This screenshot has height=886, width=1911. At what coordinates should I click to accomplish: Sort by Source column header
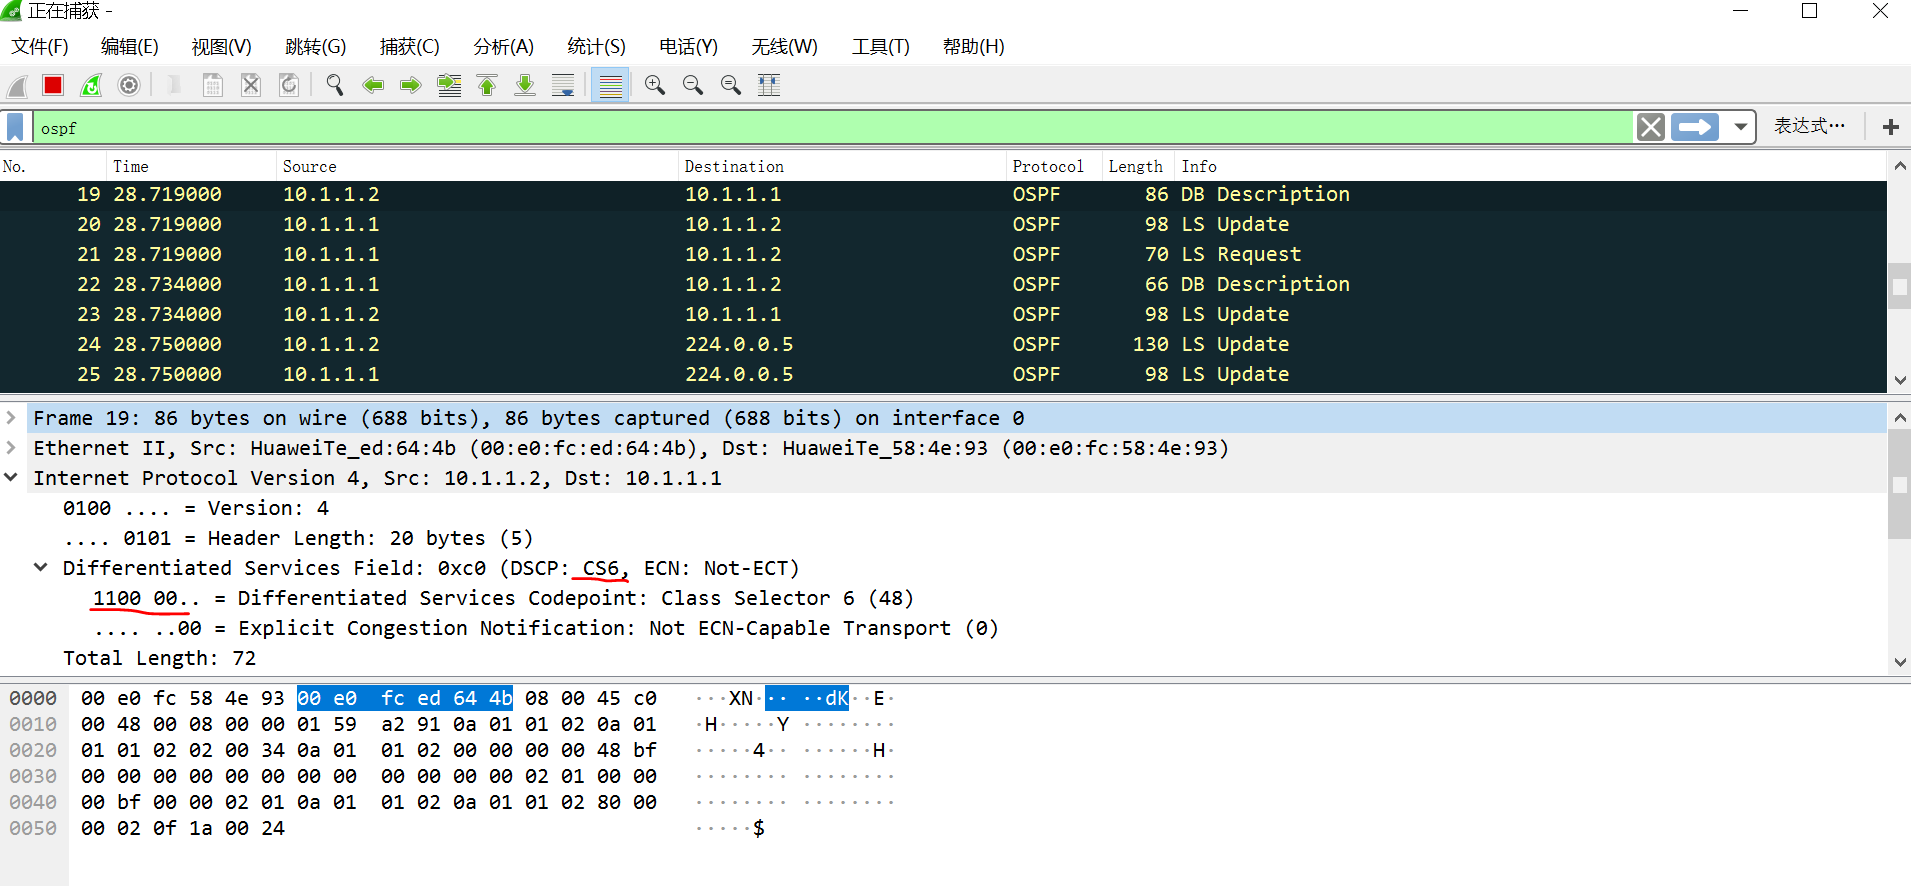[x=476, y=166]
